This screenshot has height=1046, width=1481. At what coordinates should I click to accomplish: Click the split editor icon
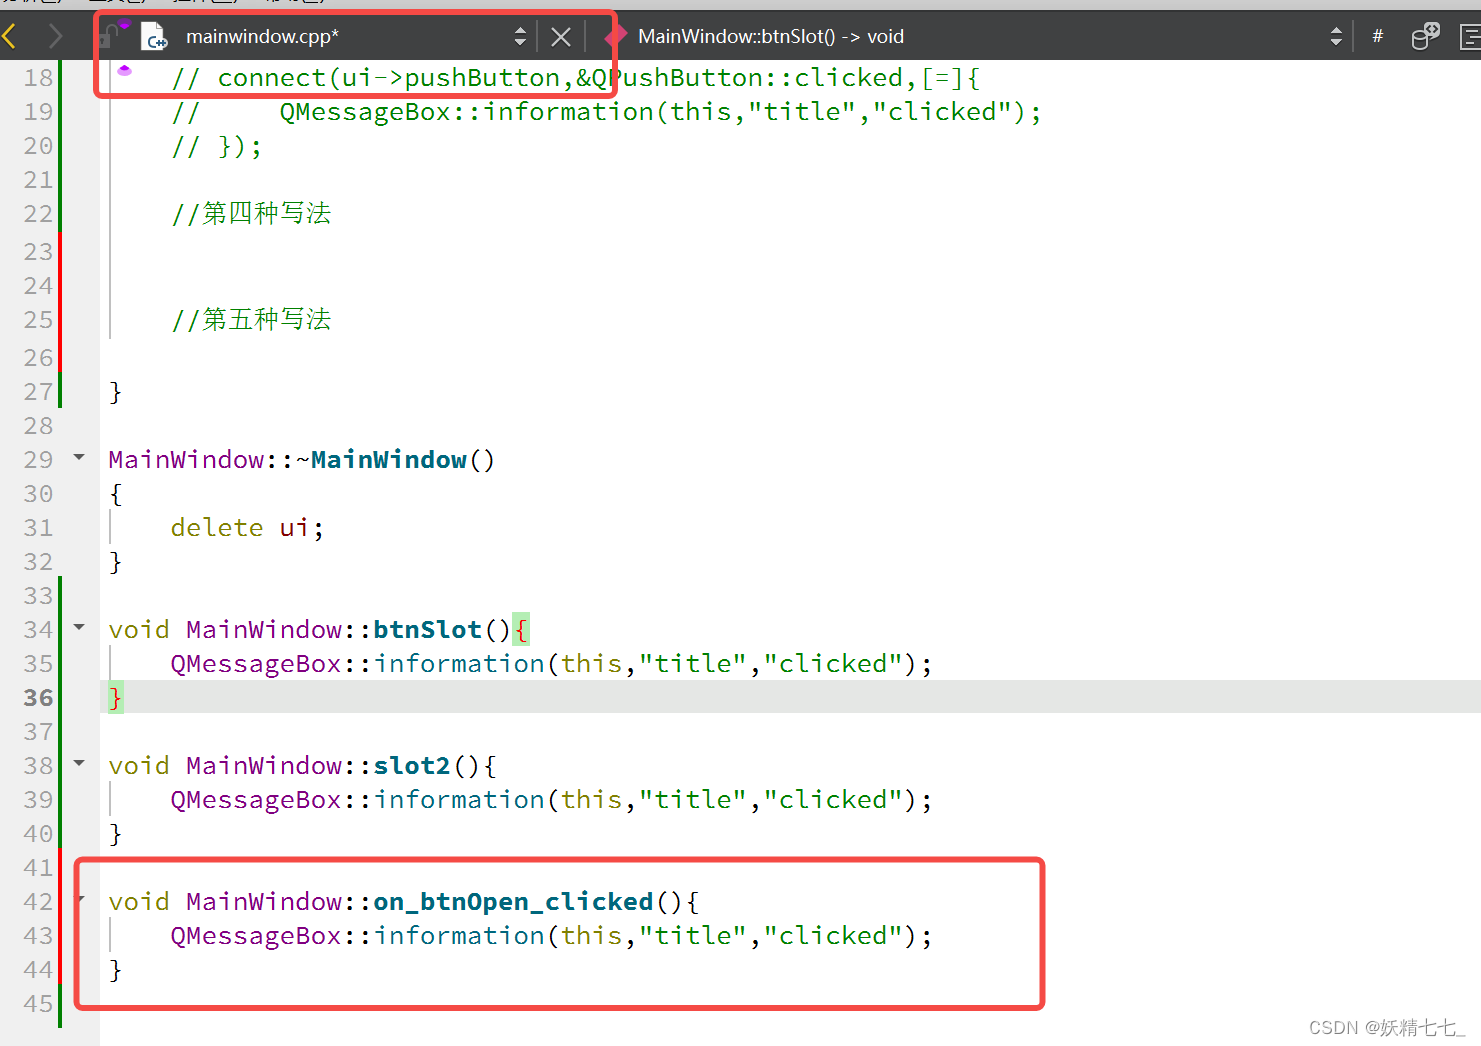point(1425,36)
